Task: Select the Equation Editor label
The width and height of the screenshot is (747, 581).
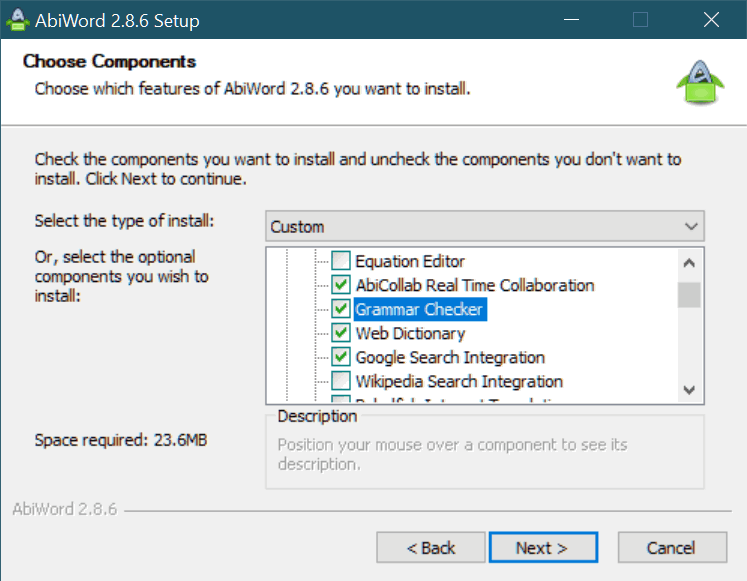Action: [410, 261]
